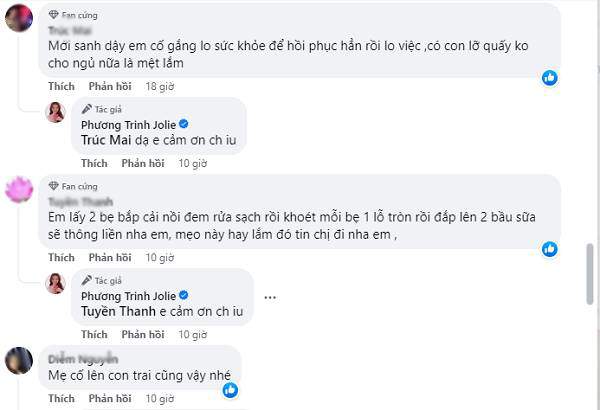Click the Trúc Mai mention in the author's reply

tap(105, 141)
